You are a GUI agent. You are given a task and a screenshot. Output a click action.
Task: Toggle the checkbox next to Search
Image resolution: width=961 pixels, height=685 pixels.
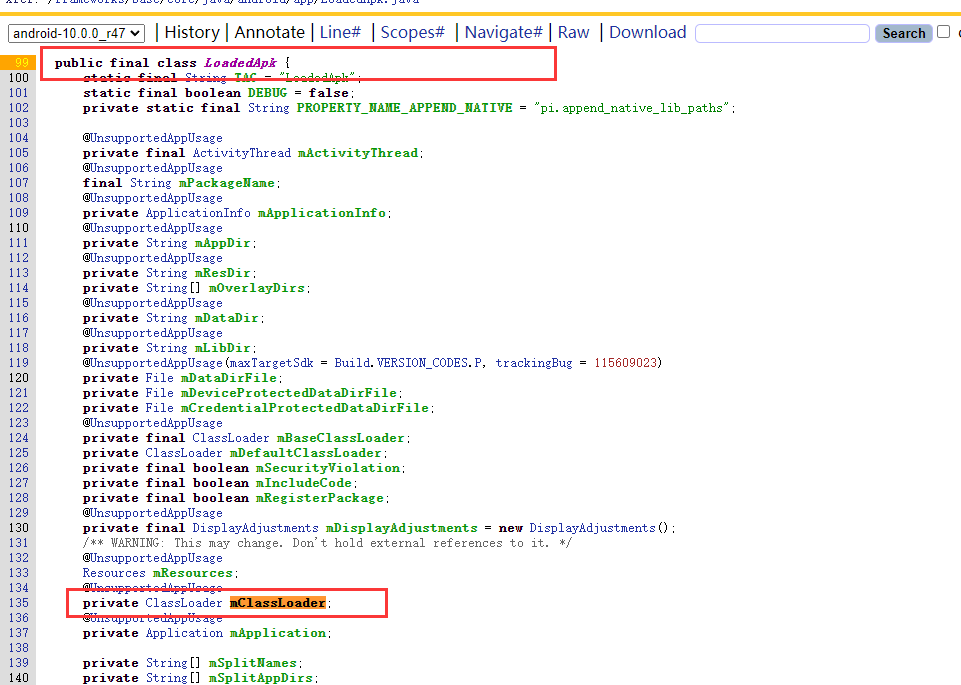click(x=944, y=32)
